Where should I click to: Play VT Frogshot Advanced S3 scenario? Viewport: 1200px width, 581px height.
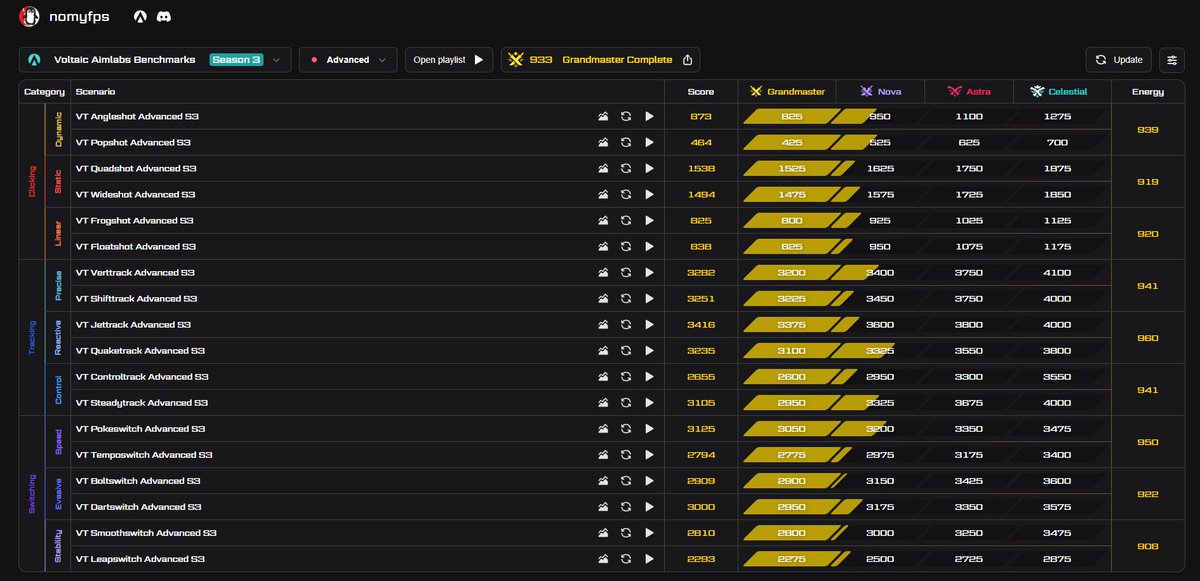[649, 220]
